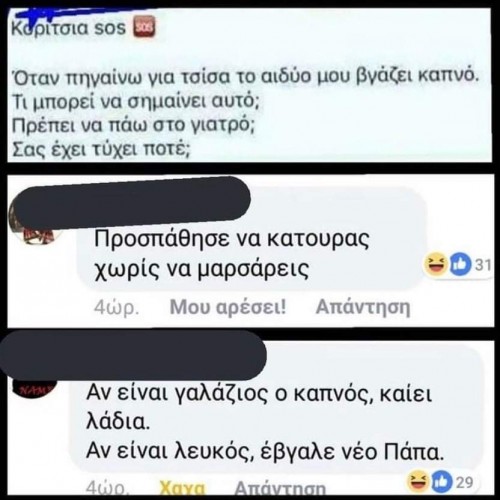Click "Απάντηση" under the first comment
The width and height of the screenshot is (500, 500).
coord(363,307)
